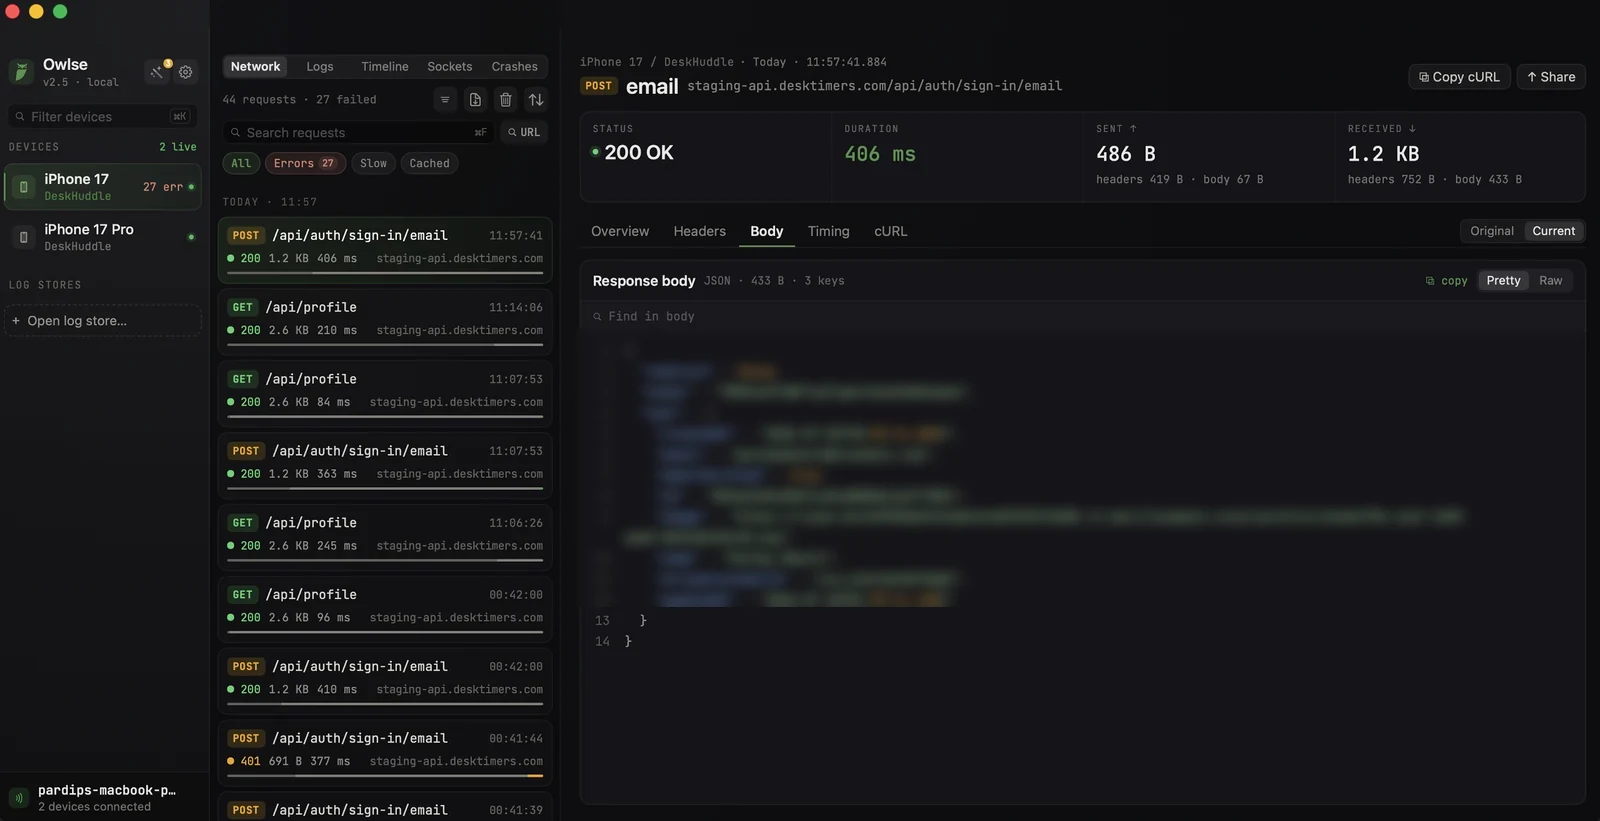Click the Share button
This screenshot has width=1600, height=821.
tap(1551, 77)
